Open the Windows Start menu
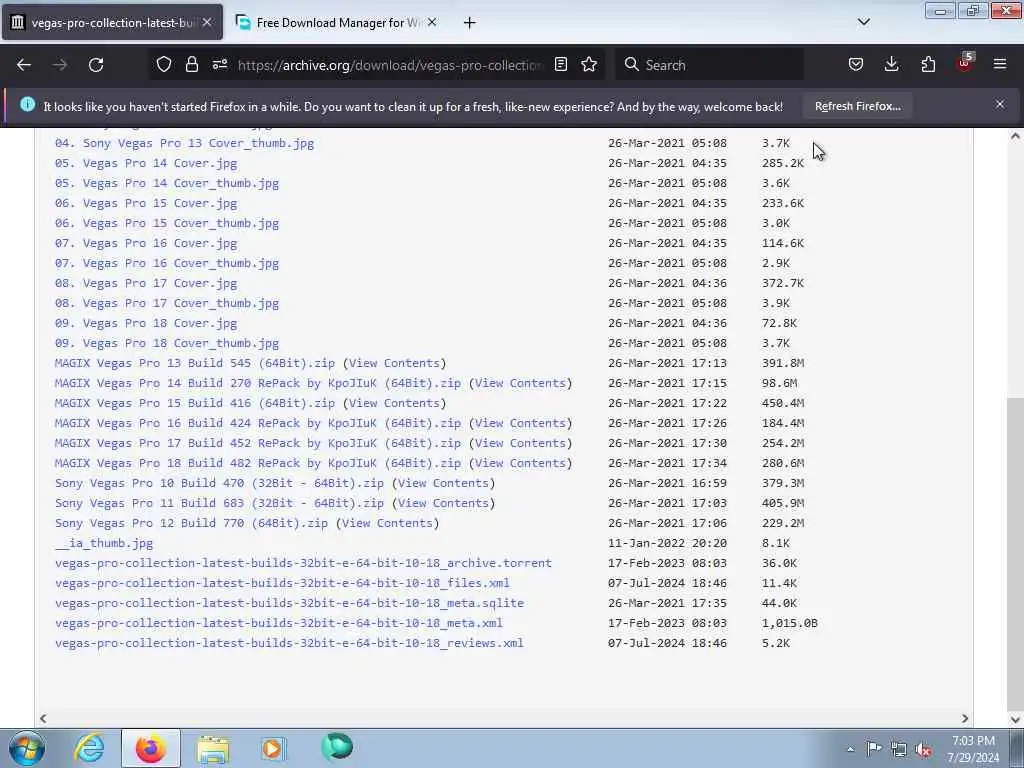Viewport: 1024px width, 768px height. (26, 748)
